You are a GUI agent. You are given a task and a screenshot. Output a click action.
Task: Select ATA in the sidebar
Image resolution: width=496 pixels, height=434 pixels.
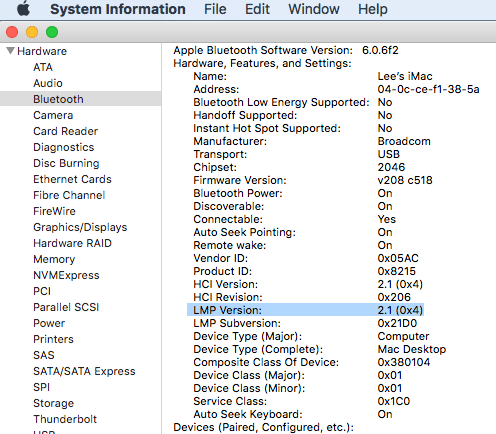(43, 67)
